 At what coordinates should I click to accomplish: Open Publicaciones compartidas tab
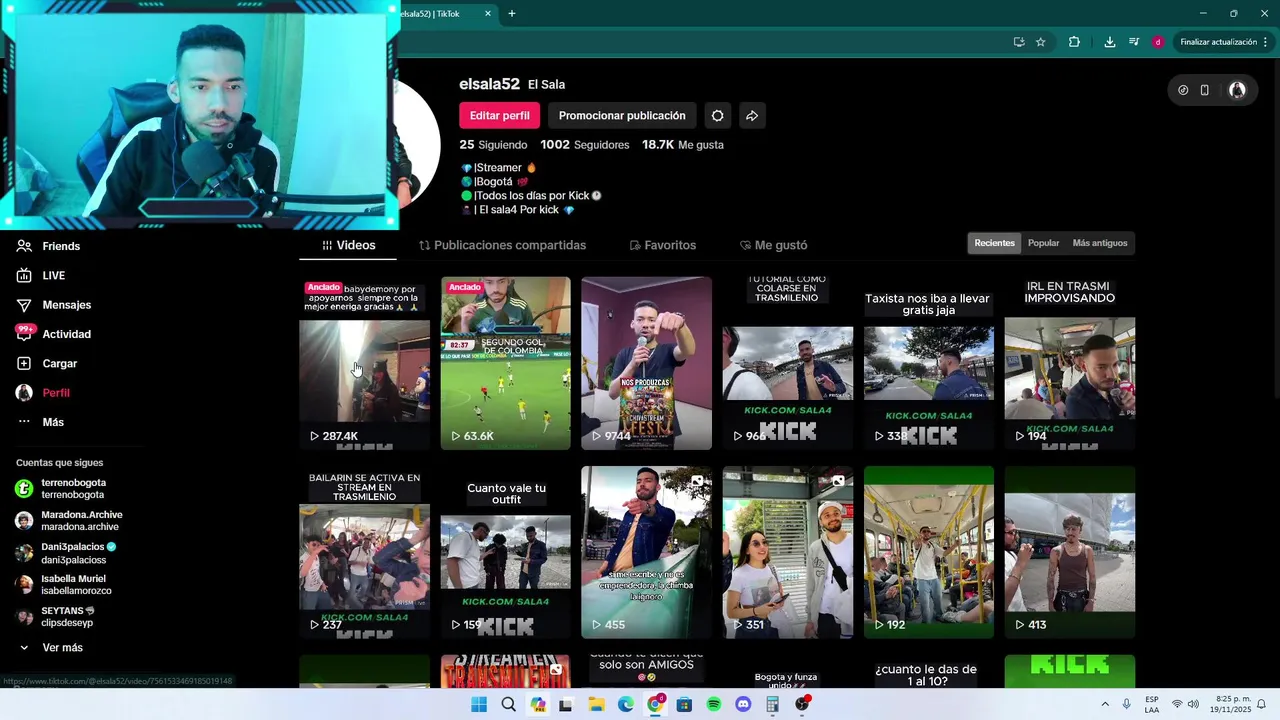tap(502, 245)
